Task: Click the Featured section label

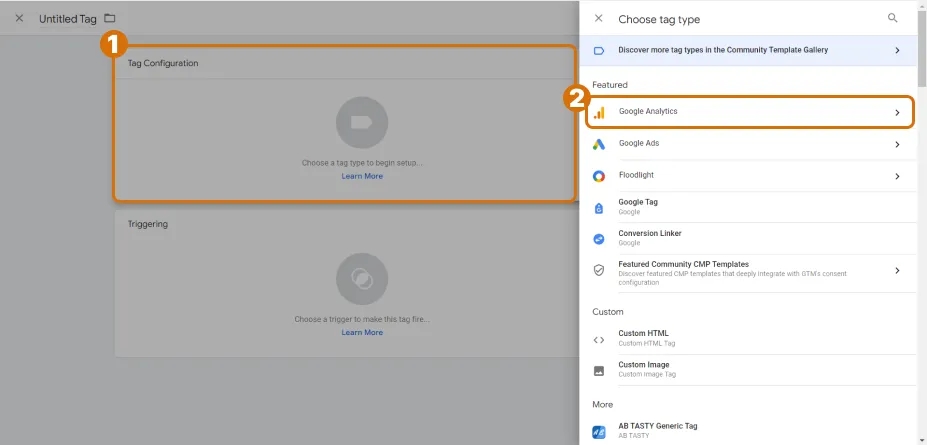Action: (x=610, y=85)
